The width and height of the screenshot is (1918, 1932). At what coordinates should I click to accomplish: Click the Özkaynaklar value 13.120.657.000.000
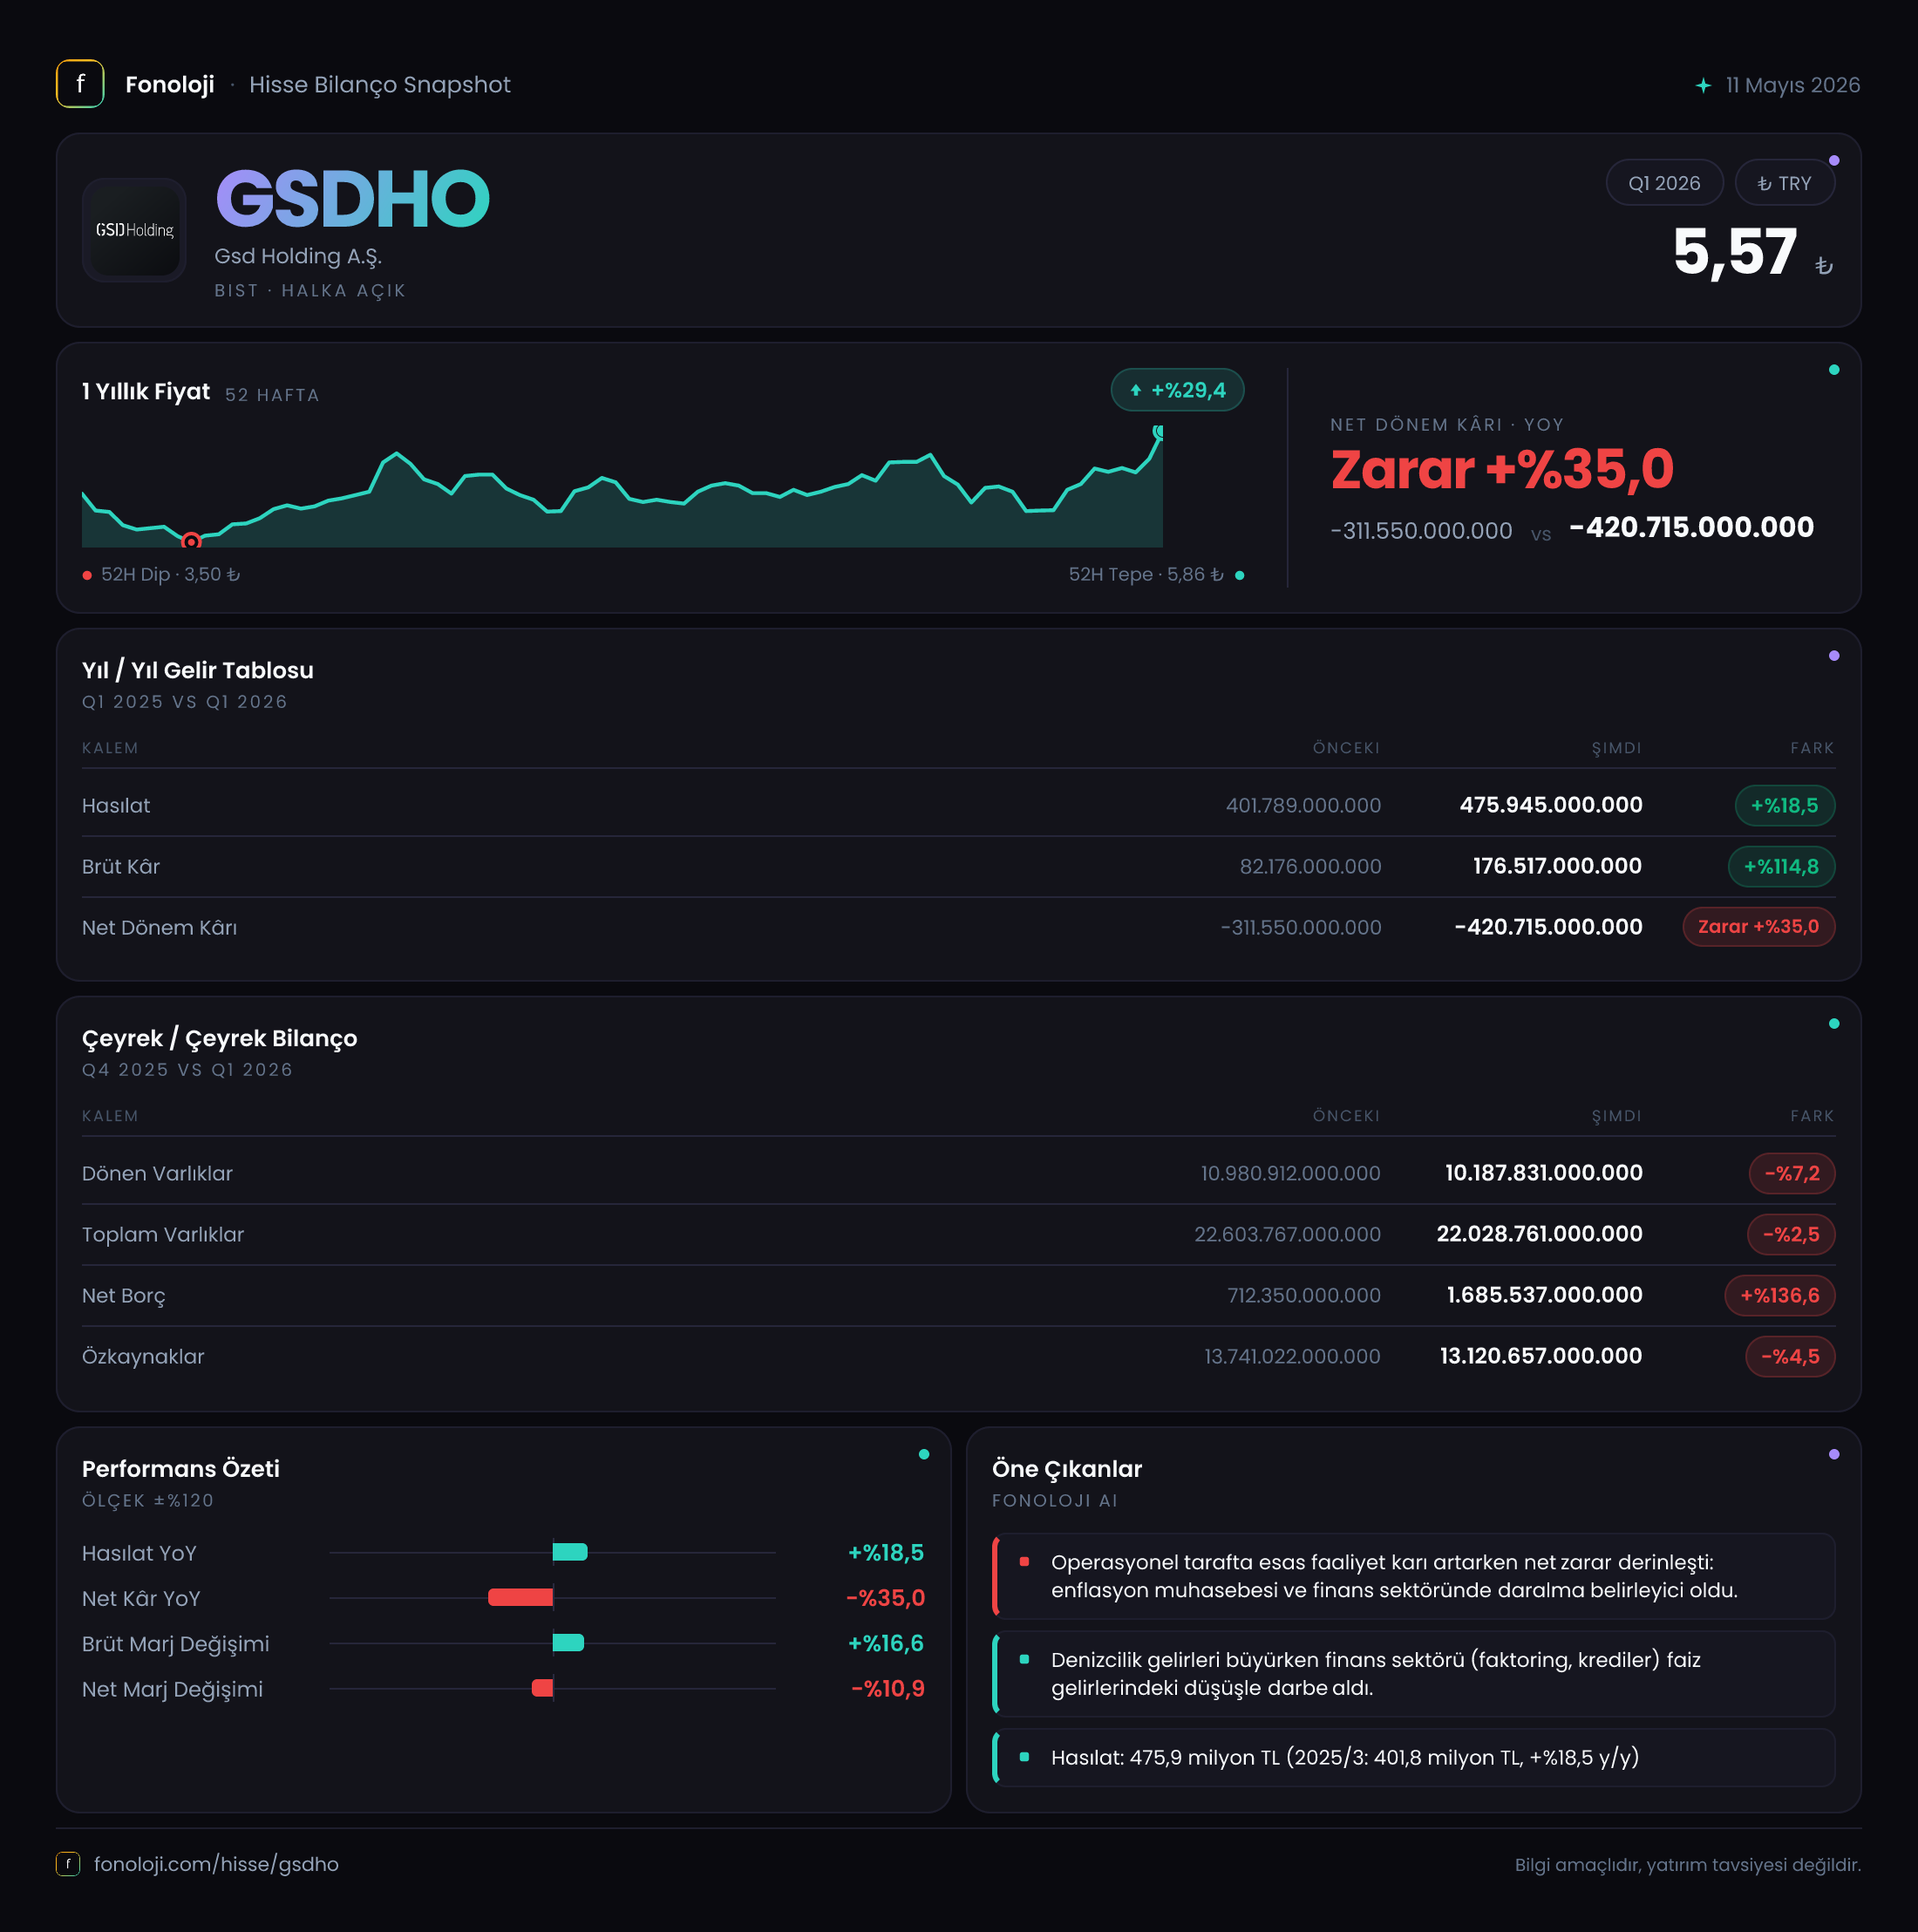(x=1541, y=1356)
